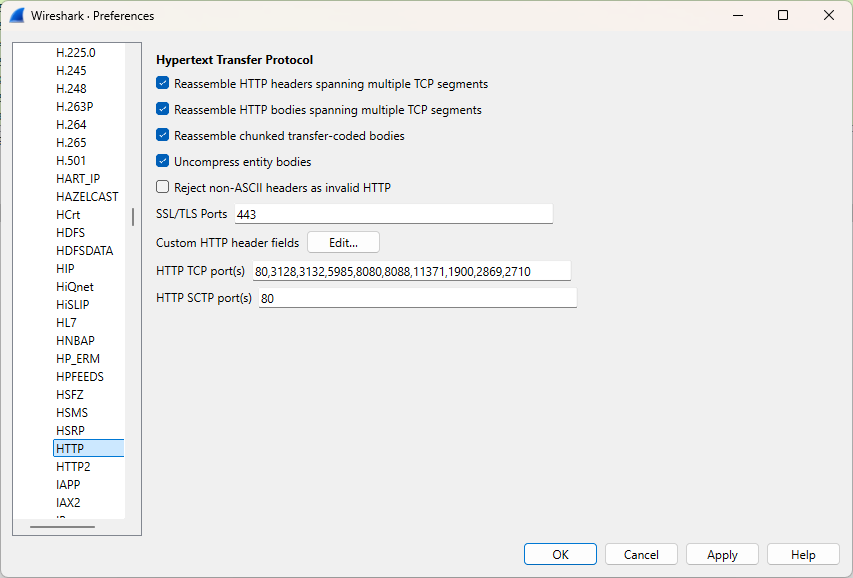This screenshot has height=578, width=853.
Task: Select H.245 protocol preferences
Action: (71, 71)
